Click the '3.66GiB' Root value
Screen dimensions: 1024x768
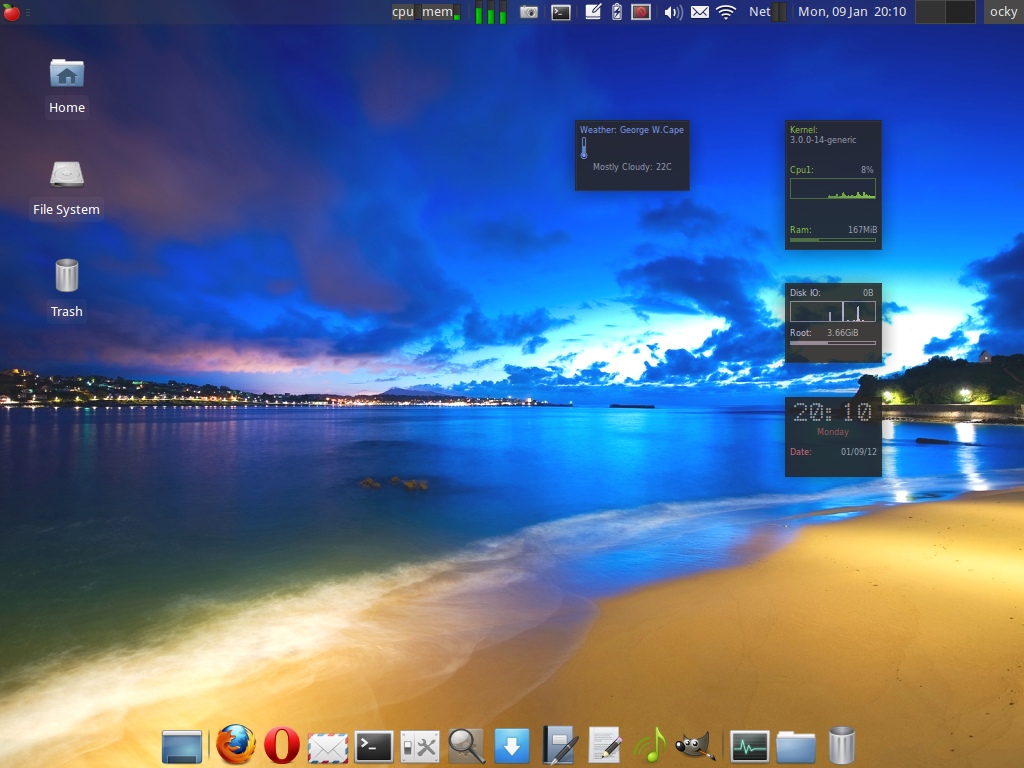coord(842,333)
